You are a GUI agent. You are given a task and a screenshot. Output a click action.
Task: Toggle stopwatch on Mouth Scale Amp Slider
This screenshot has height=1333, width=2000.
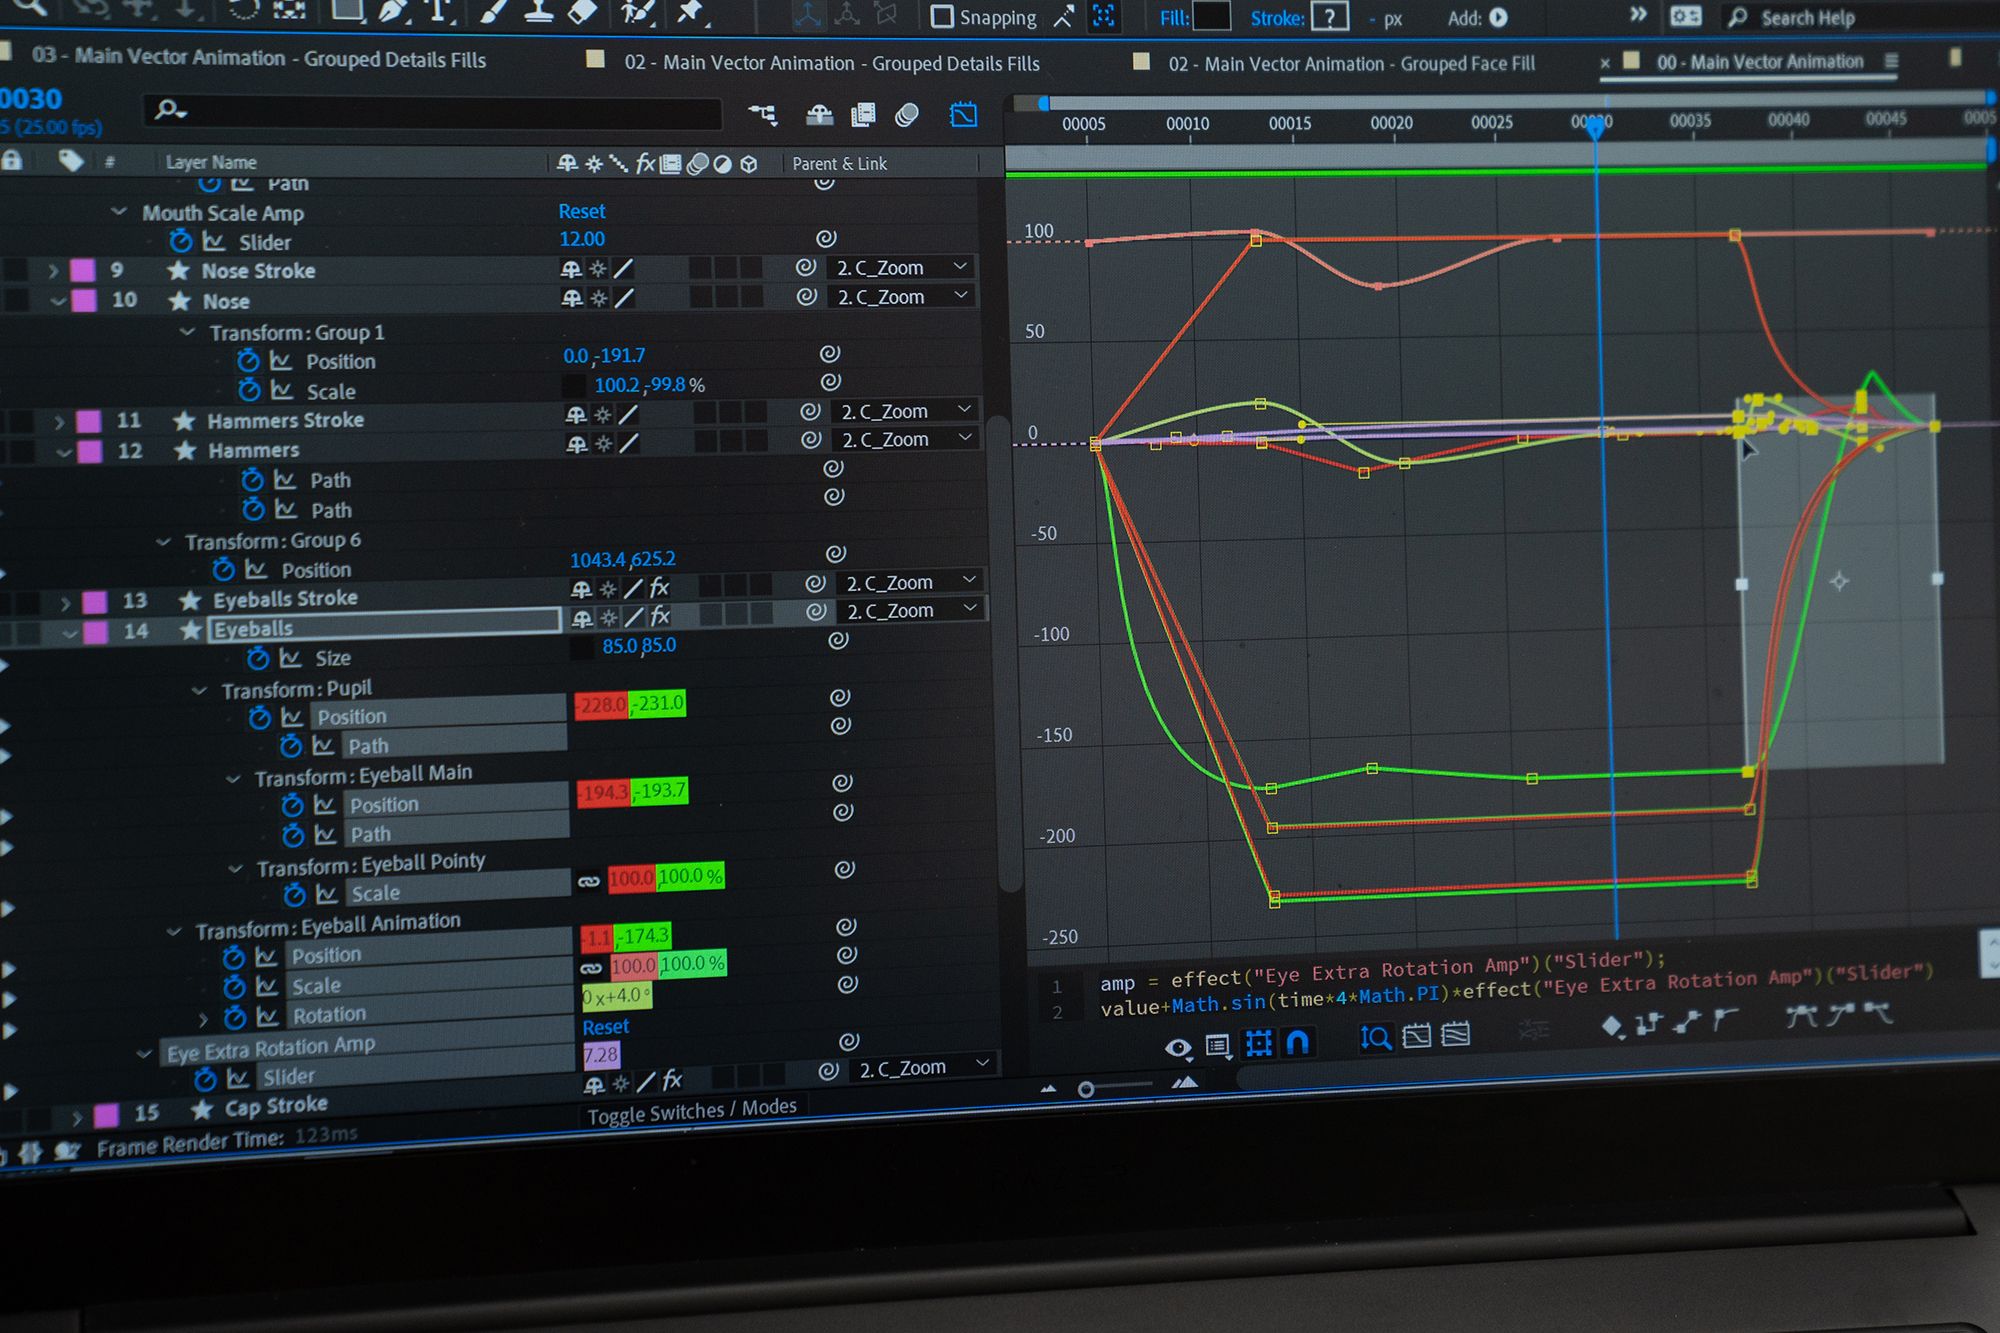pos(181,241)
